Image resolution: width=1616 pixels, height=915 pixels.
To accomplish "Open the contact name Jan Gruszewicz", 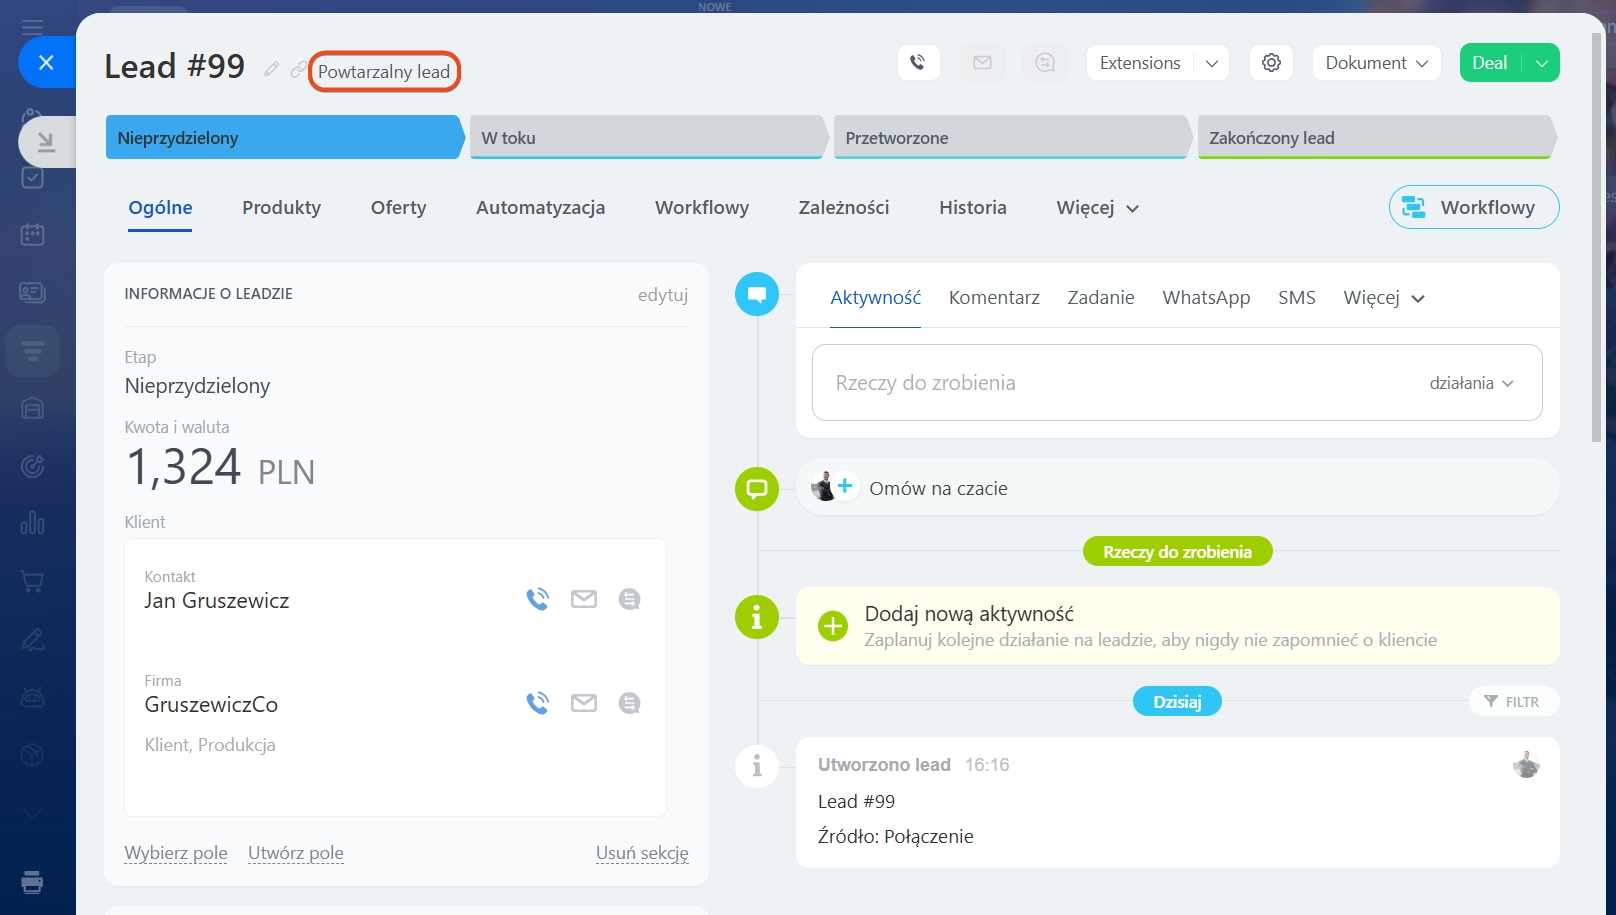I will tap(217, 601).
